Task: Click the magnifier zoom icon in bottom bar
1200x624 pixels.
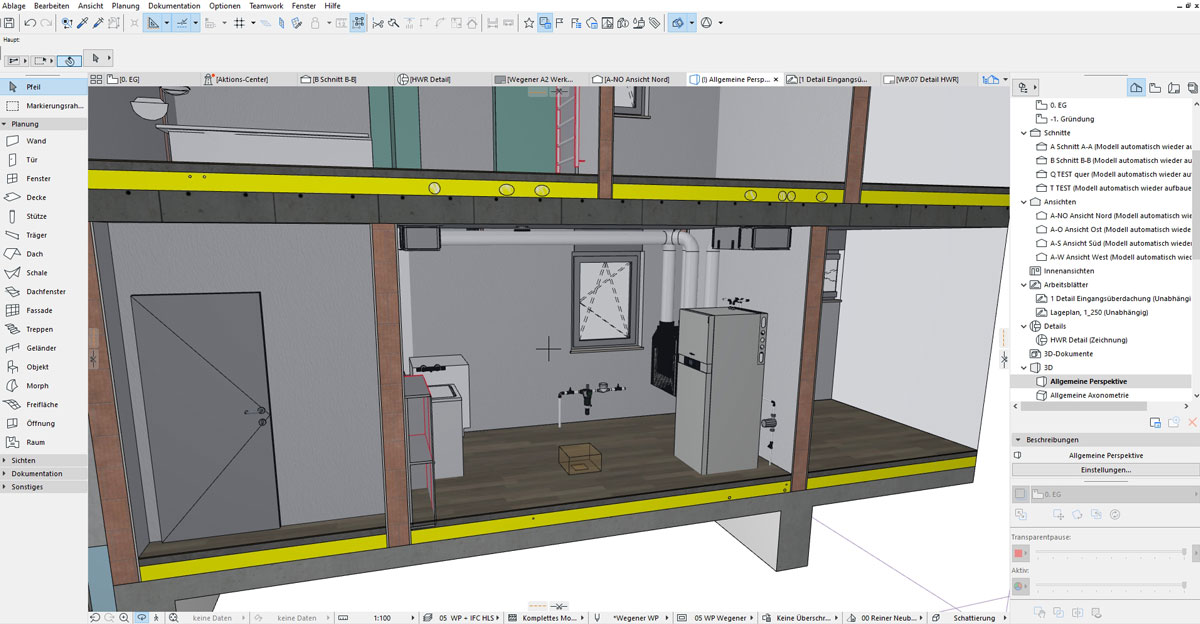Action: pos(124,618)
